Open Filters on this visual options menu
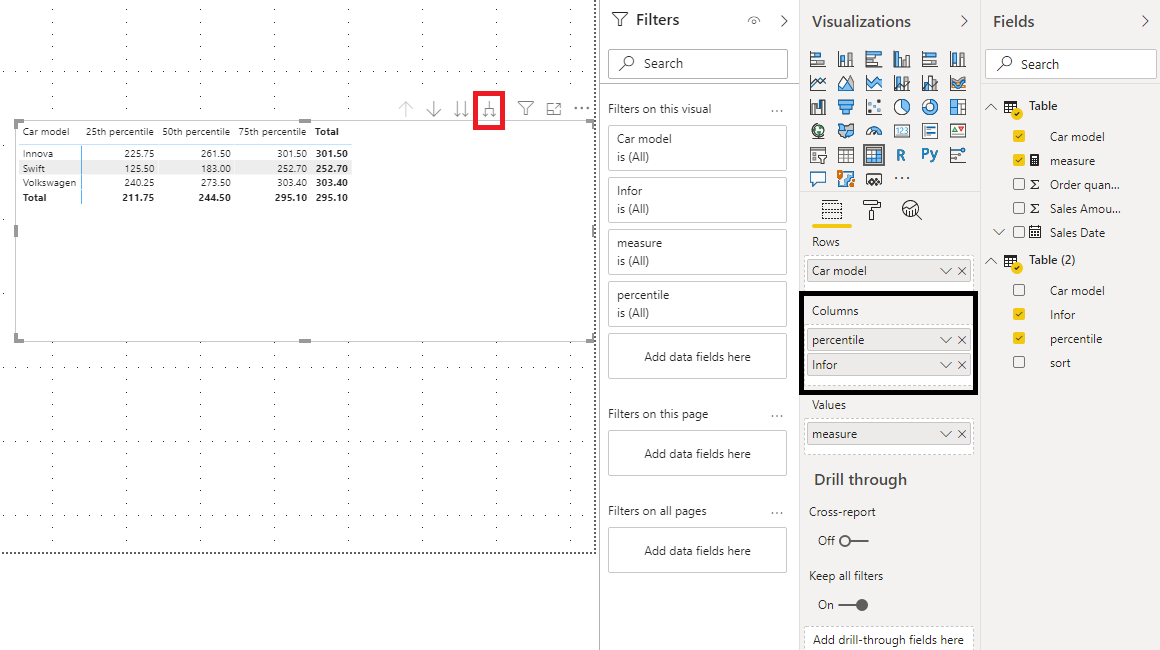Image resolution: width=1160 pixels, height=650 pixels. [x=777, y=110]
